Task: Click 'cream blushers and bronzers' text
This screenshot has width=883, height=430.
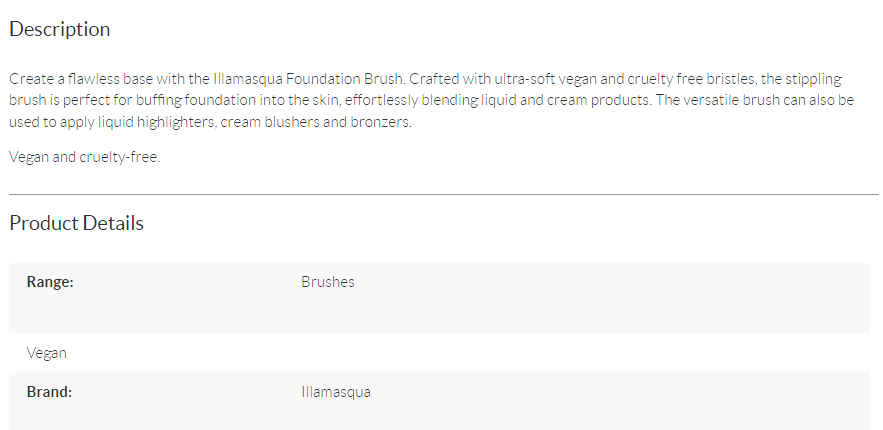Action: 316,122
